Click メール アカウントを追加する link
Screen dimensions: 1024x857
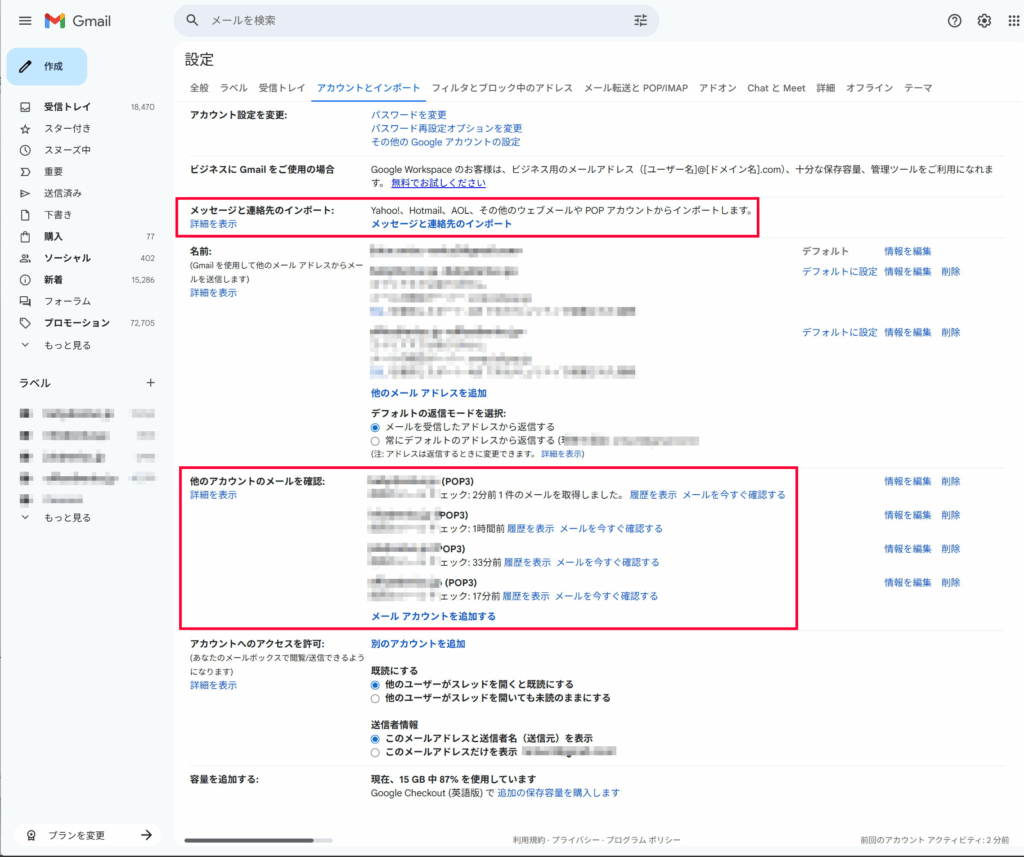point(433,616)
